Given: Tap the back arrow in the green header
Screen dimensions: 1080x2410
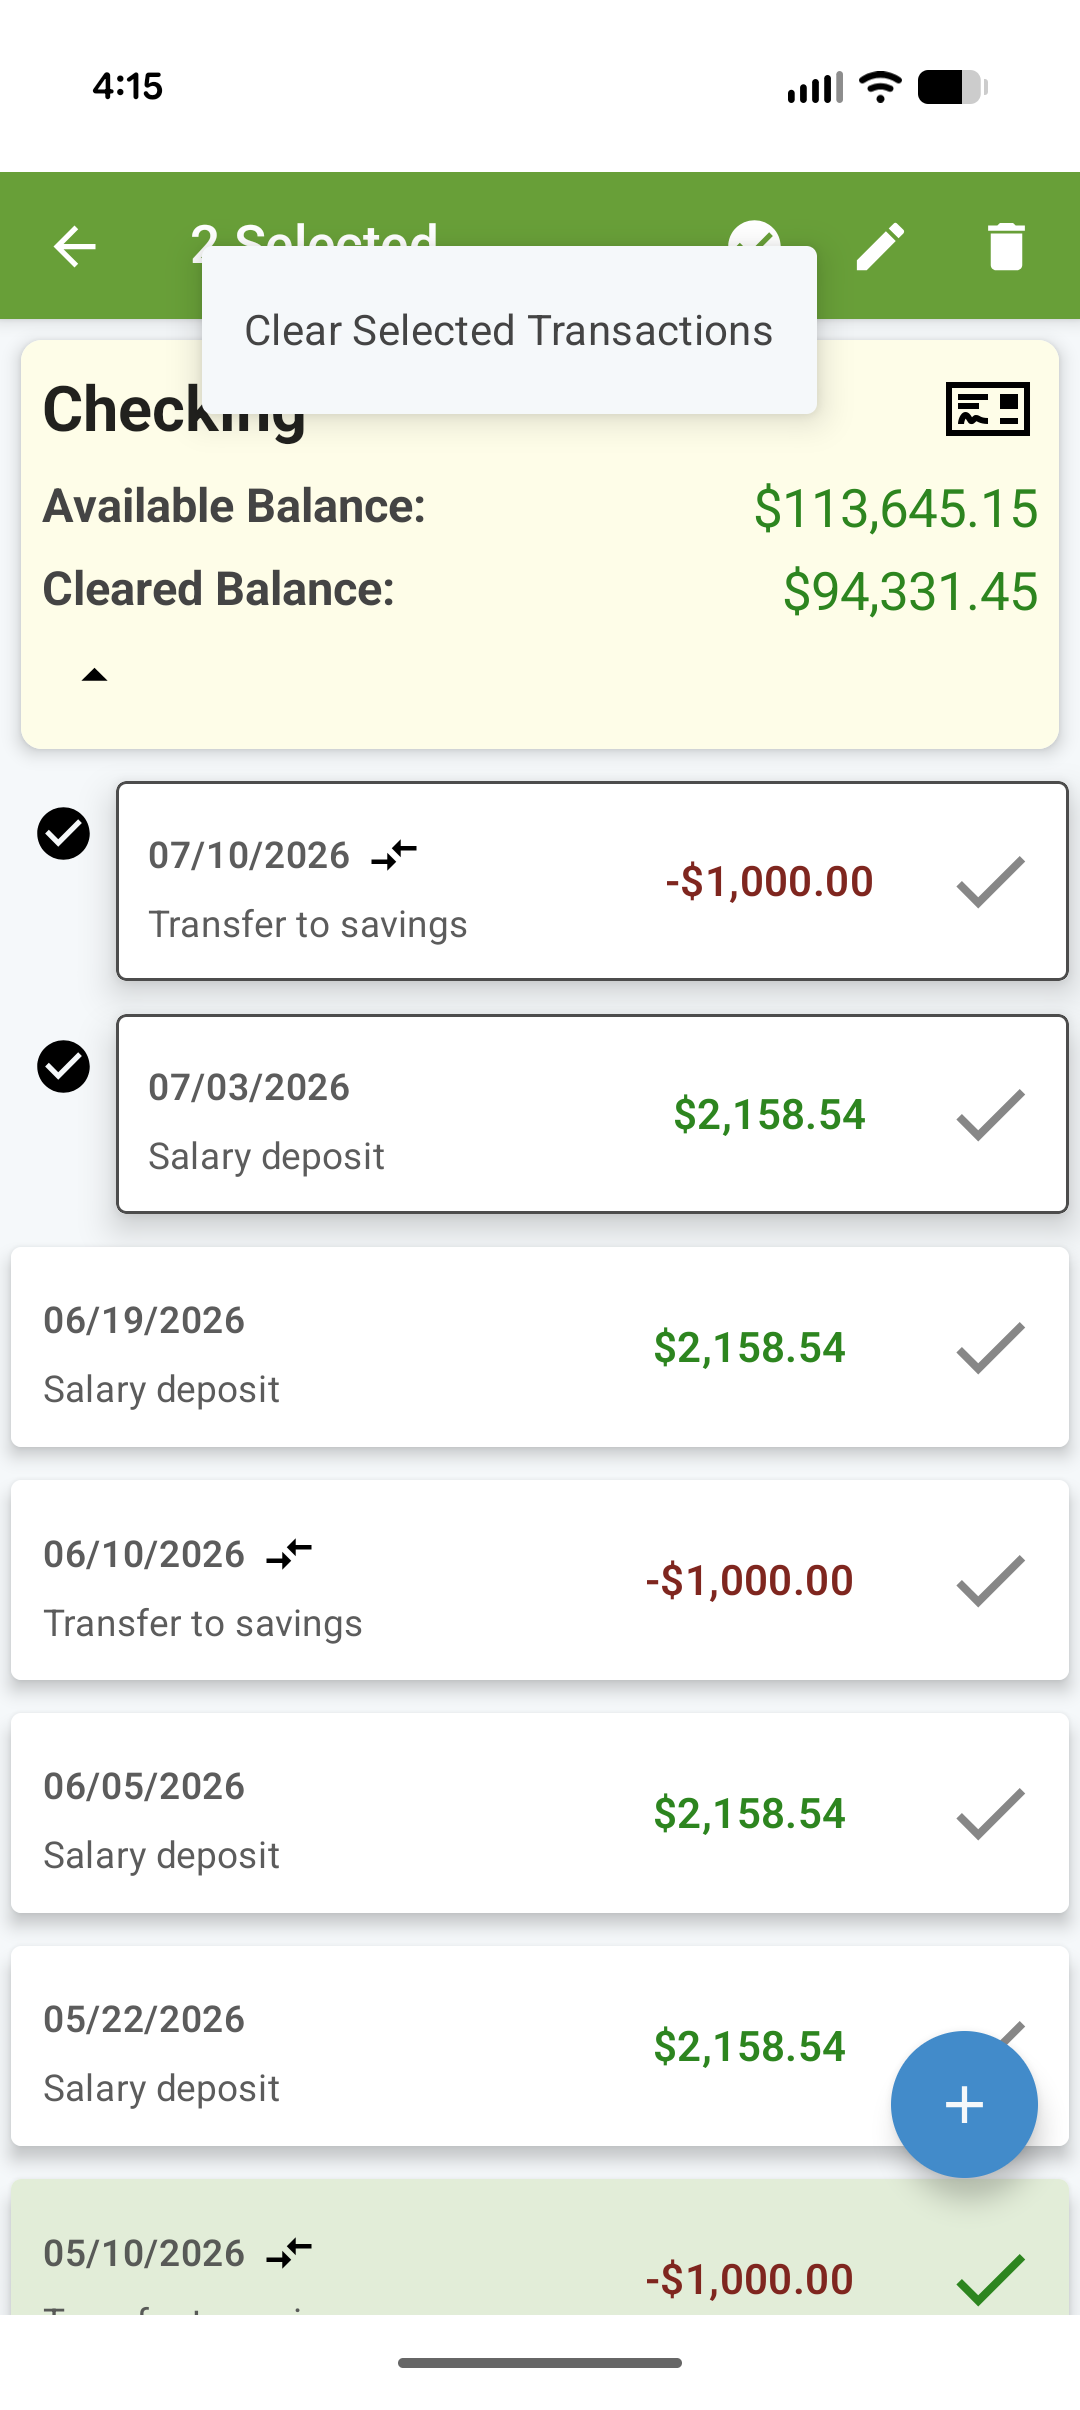Looking at the screenshot, I should pyautogui.click(x=75, y=246).
